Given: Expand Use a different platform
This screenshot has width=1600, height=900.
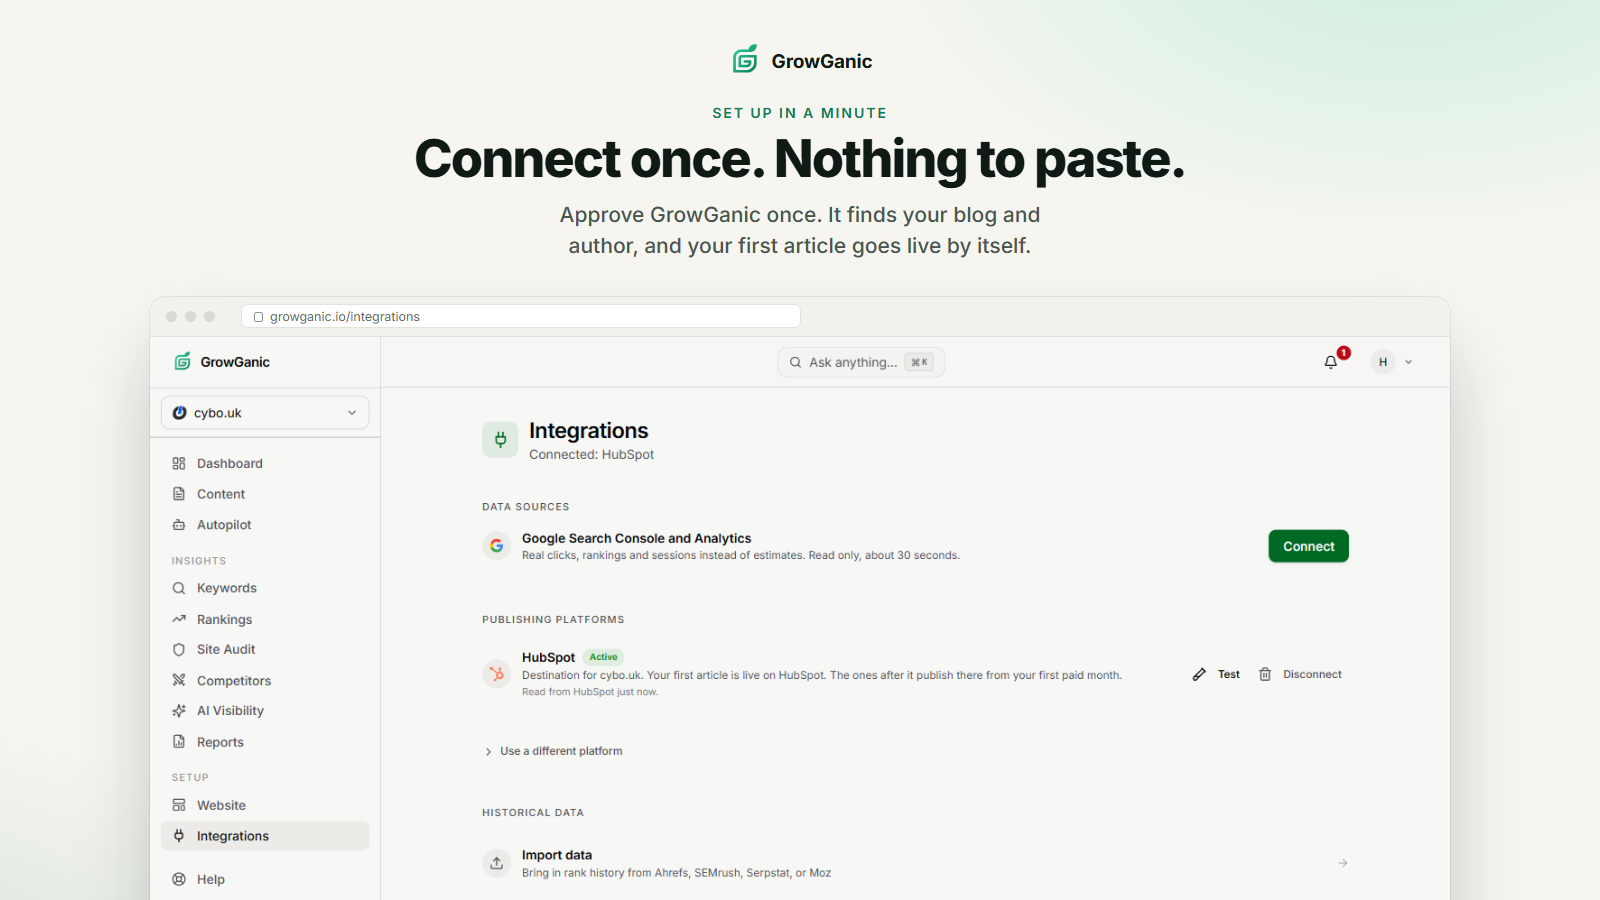Looking at the screenshot, I should tap(554, 751).
